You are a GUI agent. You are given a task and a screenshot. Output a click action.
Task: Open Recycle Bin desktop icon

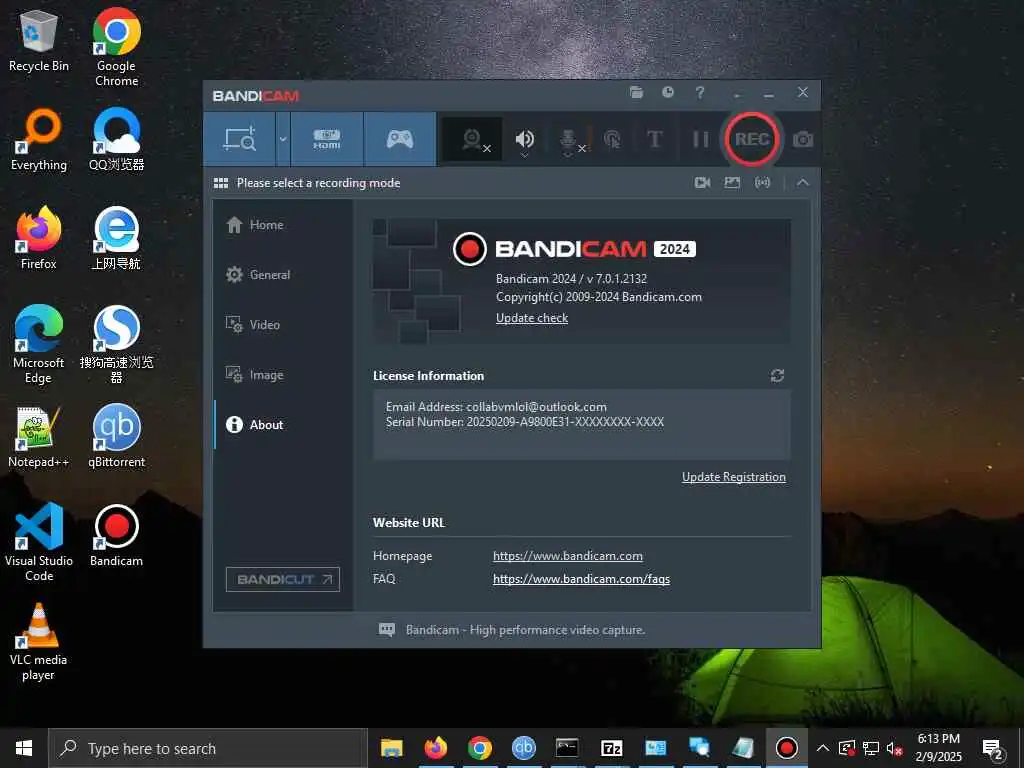click(39, 41)
